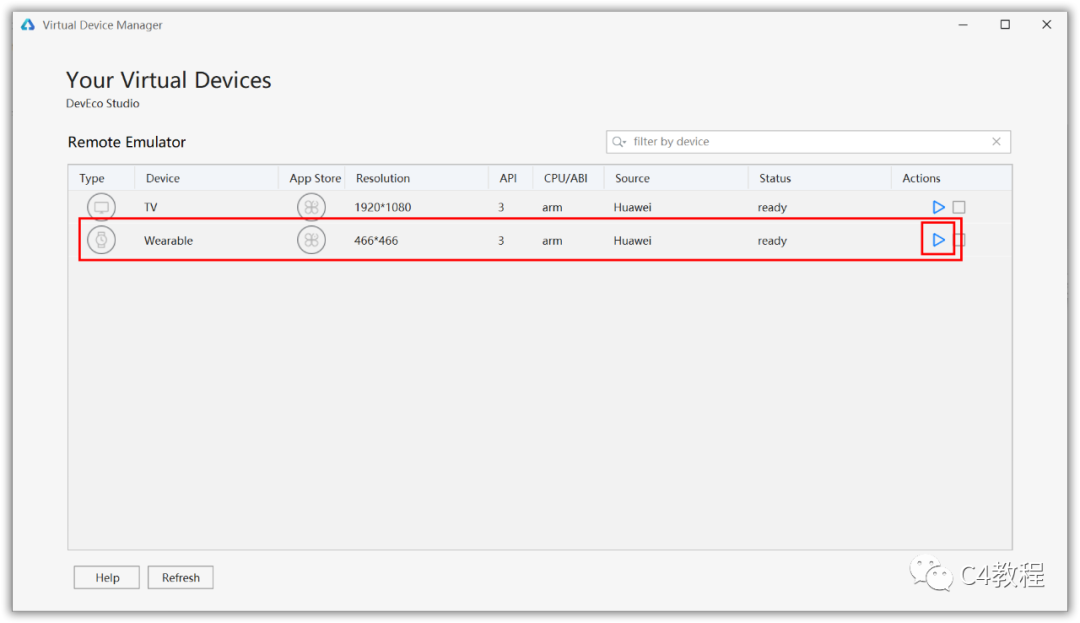Click the 466*466 resolution cell

coord(376,240)
